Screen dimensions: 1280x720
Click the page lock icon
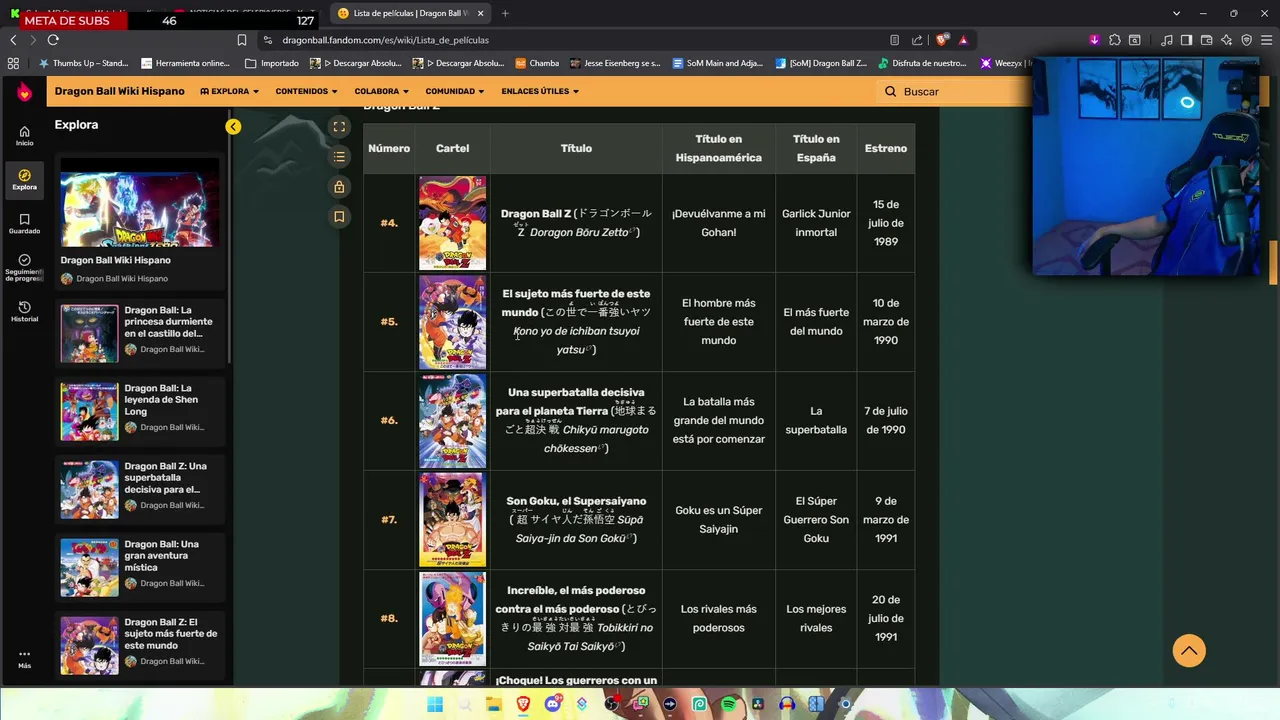pyautogui.click(x=339, y=187)
